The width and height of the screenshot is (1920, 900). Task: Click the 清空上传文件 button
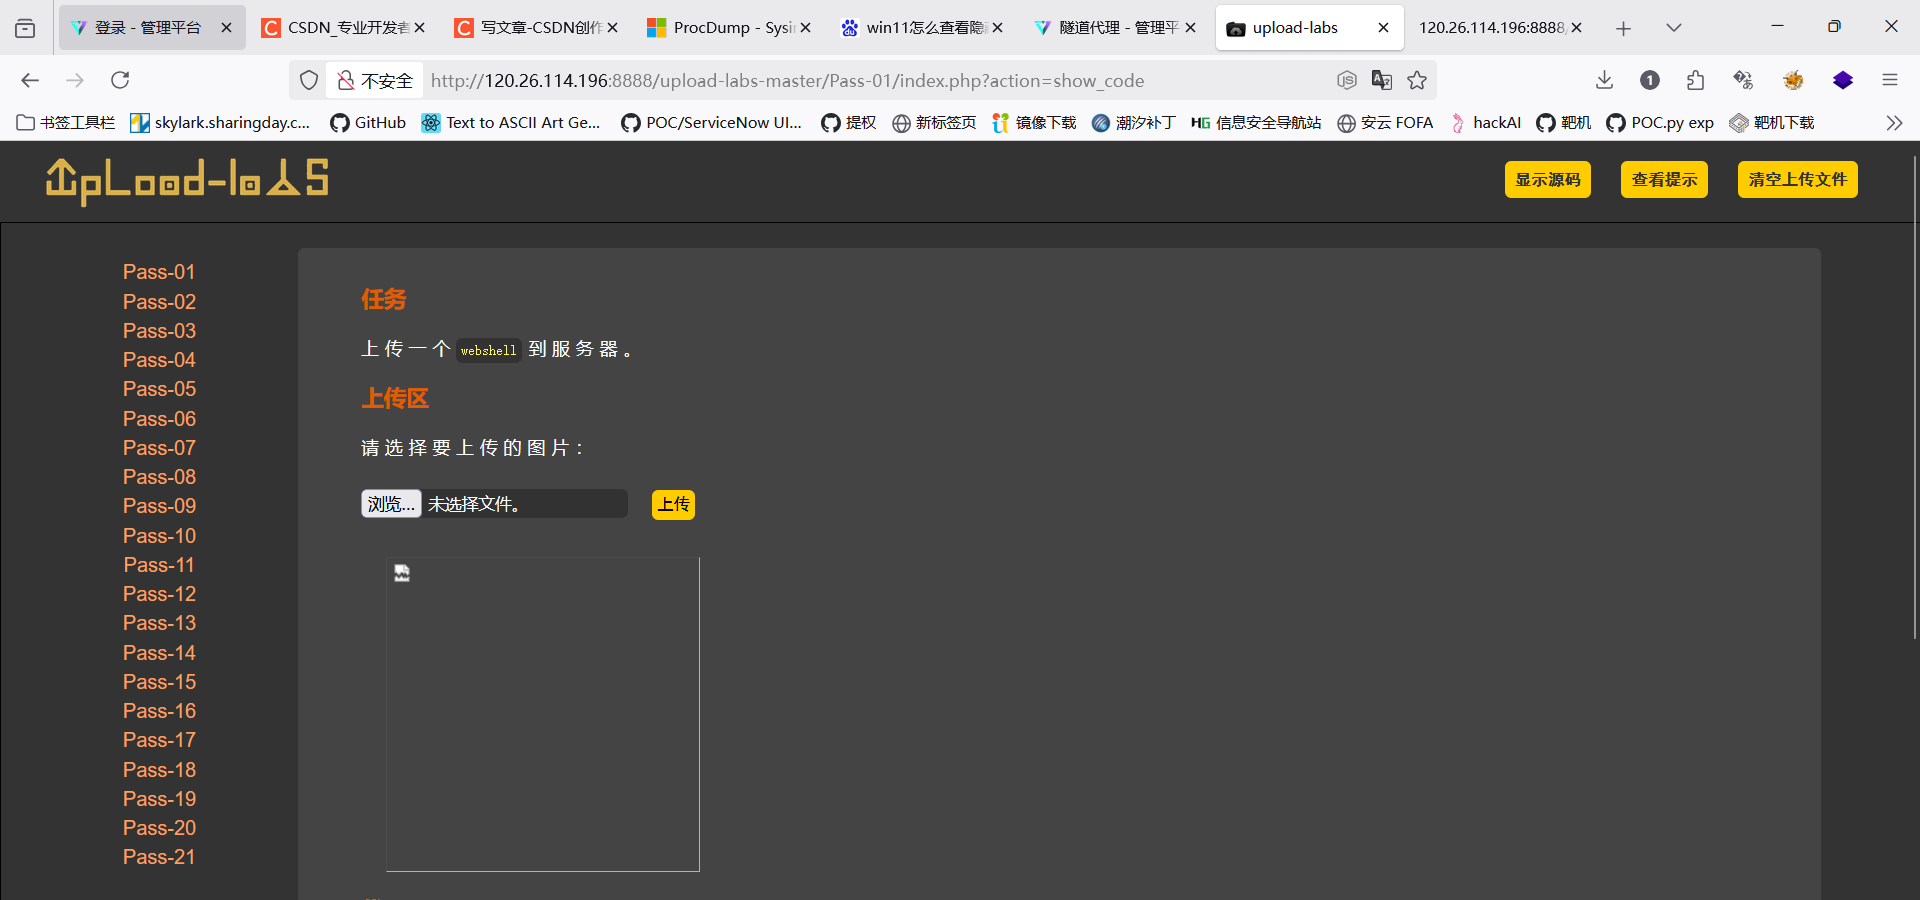tap(1797, 180)
